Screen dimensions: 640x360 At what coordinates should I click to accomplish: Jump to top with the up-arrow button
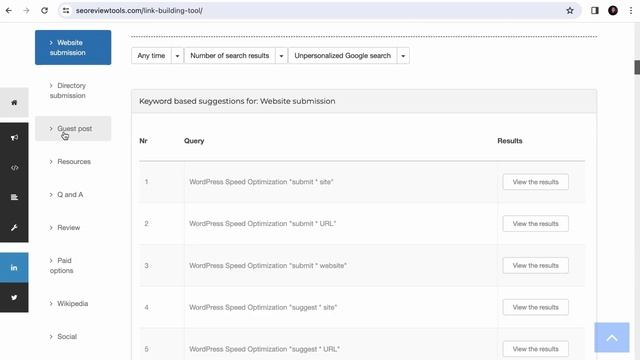coord(612,338)
